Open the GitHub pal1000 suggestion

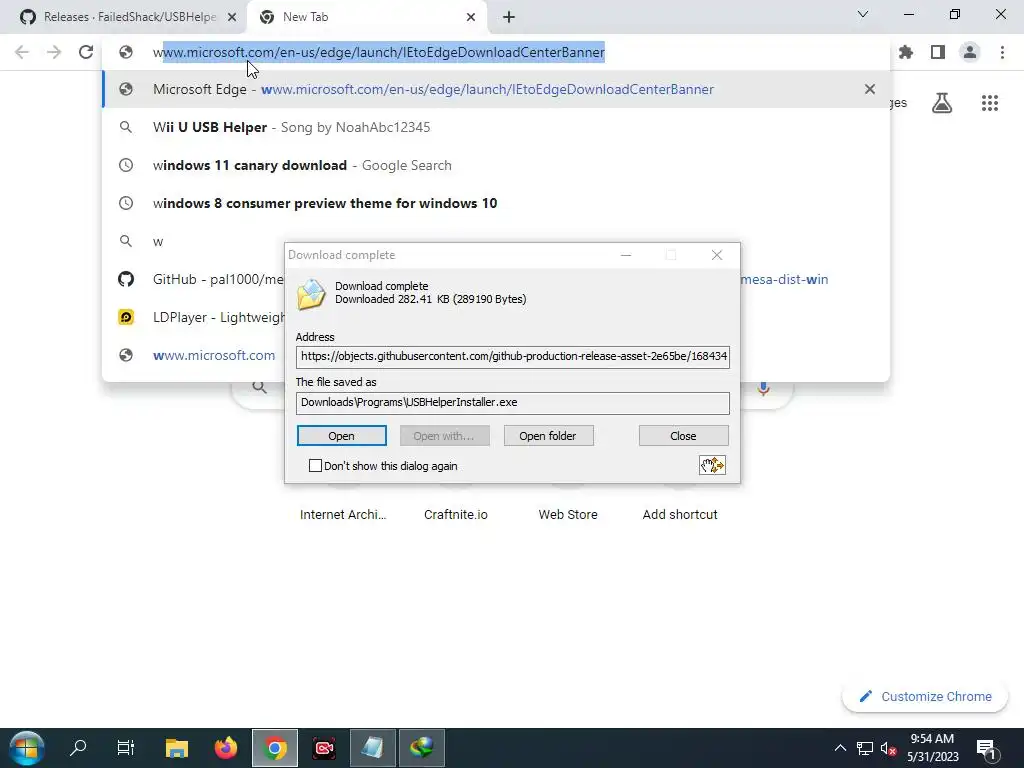[x=193, y=280]
